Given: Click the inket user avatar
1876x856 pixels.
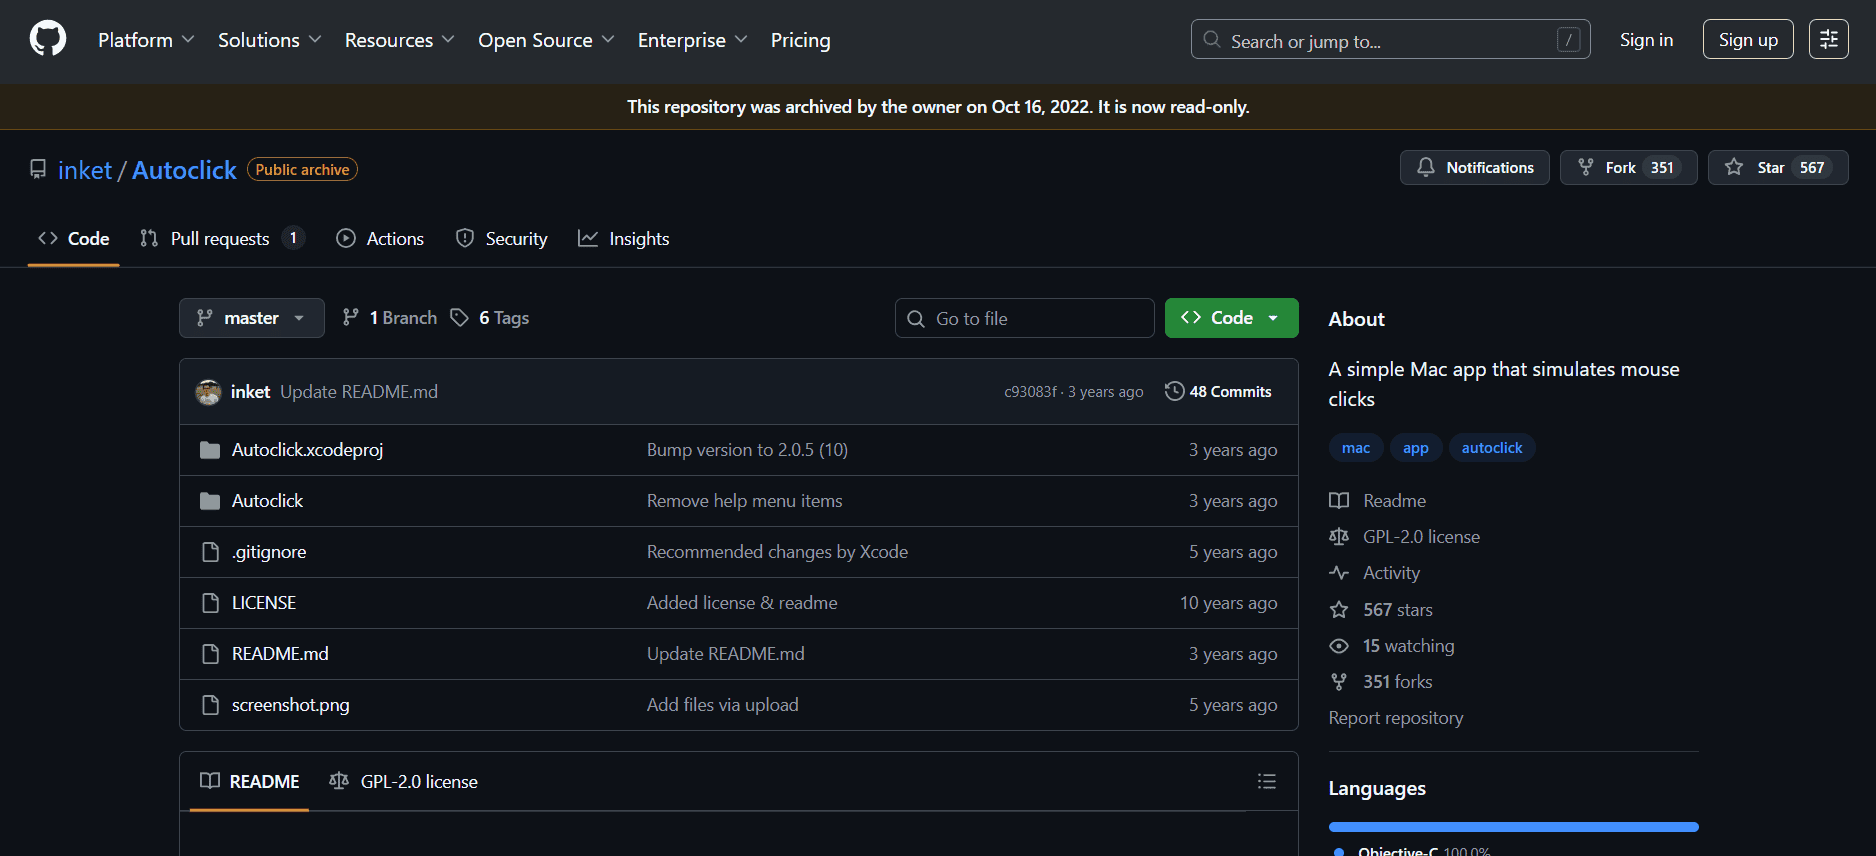Looking at the screenshot, I should (x=208, y=392).
